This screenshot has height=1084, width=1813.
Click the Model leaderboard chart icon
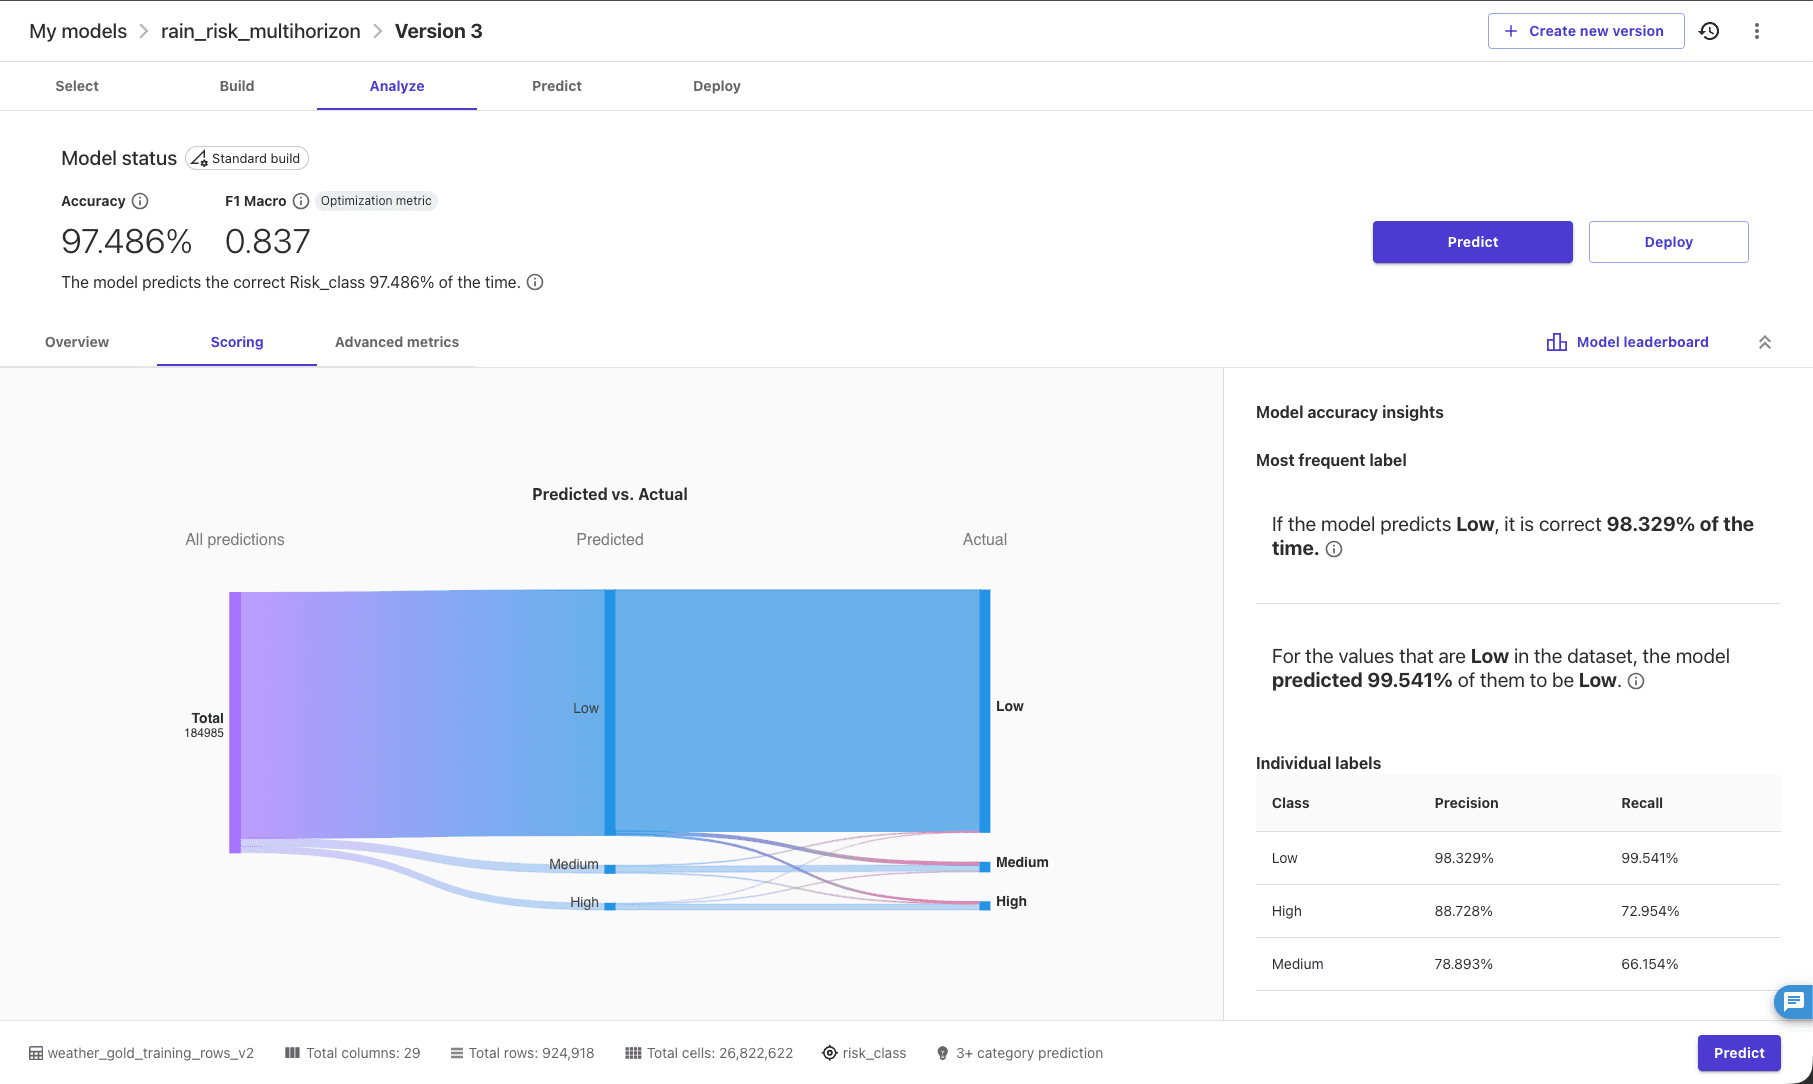pos(1556,342)
